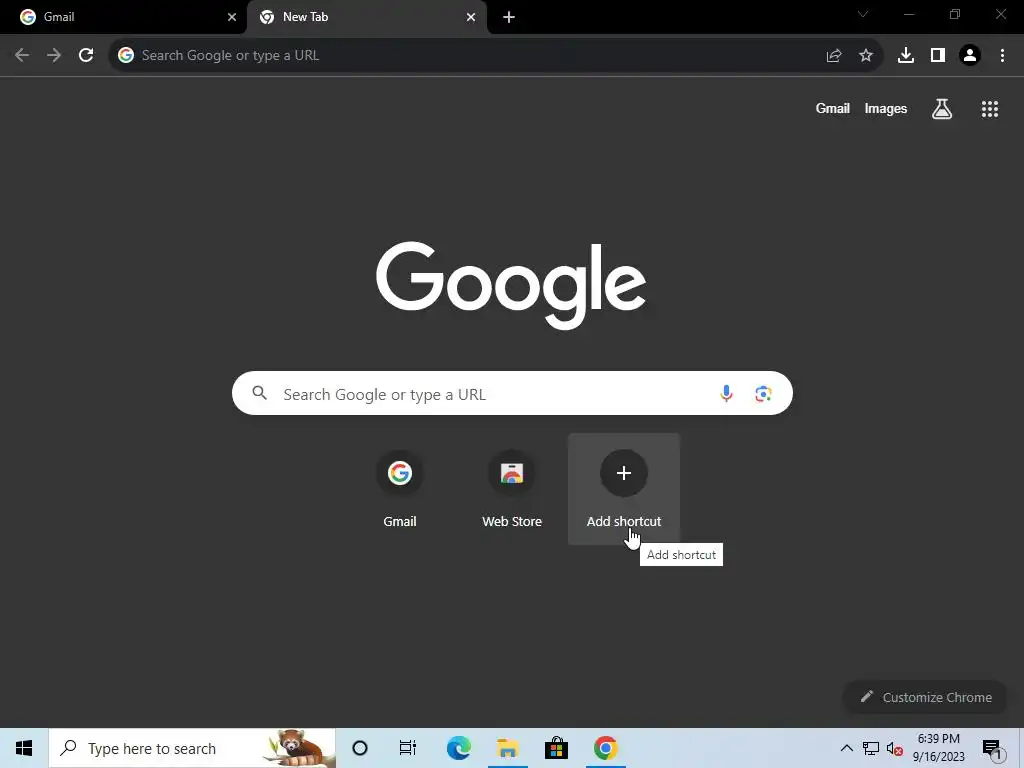
Task: Bookmark this tab with the star icon
Action: pos(865,55)
